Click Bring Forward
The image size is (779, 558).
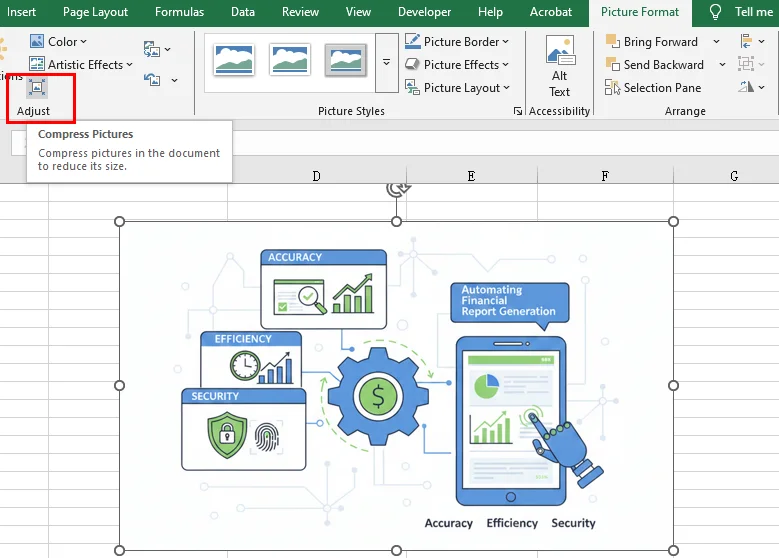652,42
